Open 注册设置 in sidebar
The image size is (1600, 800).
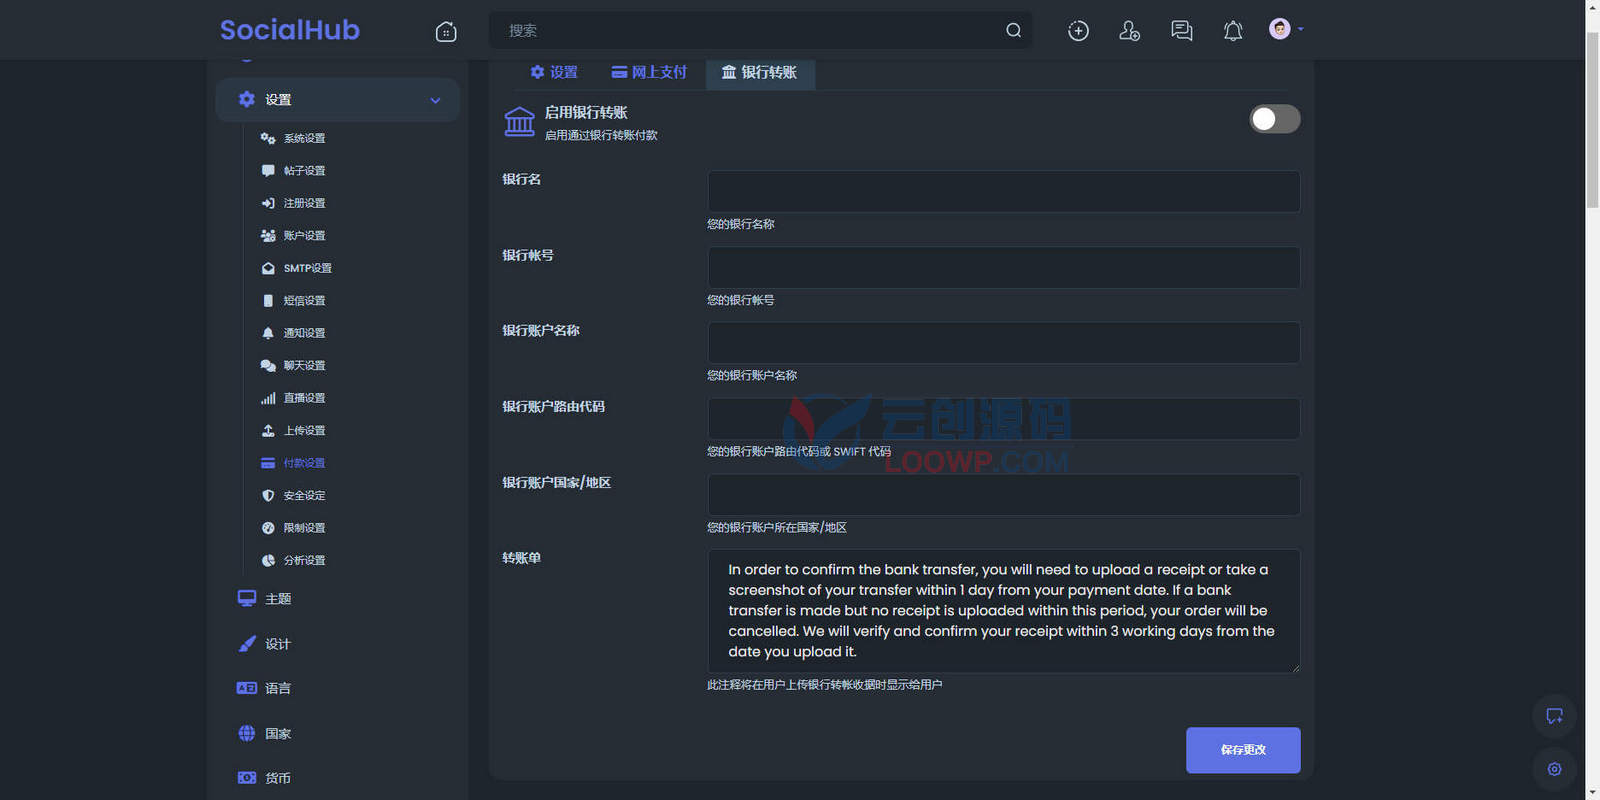tap(304, 203)
